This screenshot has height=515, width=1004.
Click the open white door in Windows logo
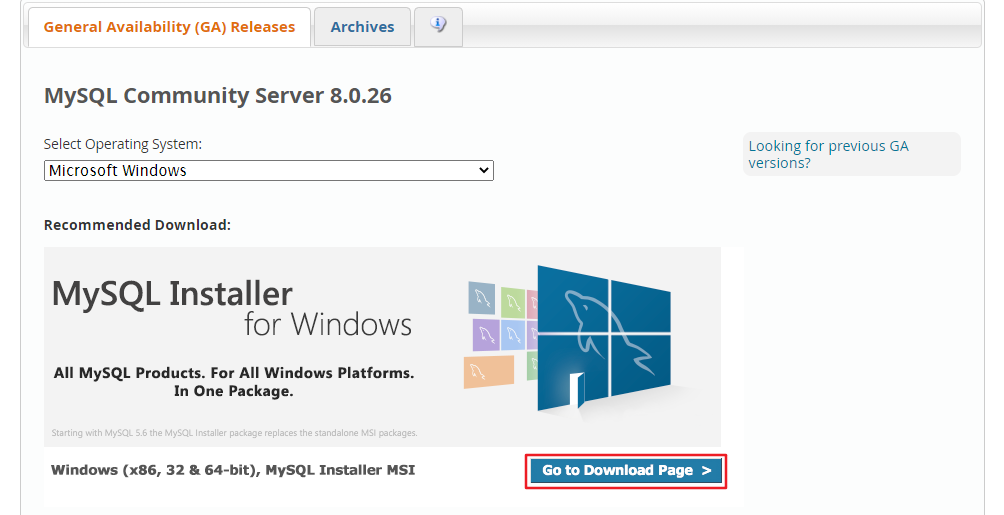pyautogui.click(x=577, y=389)
